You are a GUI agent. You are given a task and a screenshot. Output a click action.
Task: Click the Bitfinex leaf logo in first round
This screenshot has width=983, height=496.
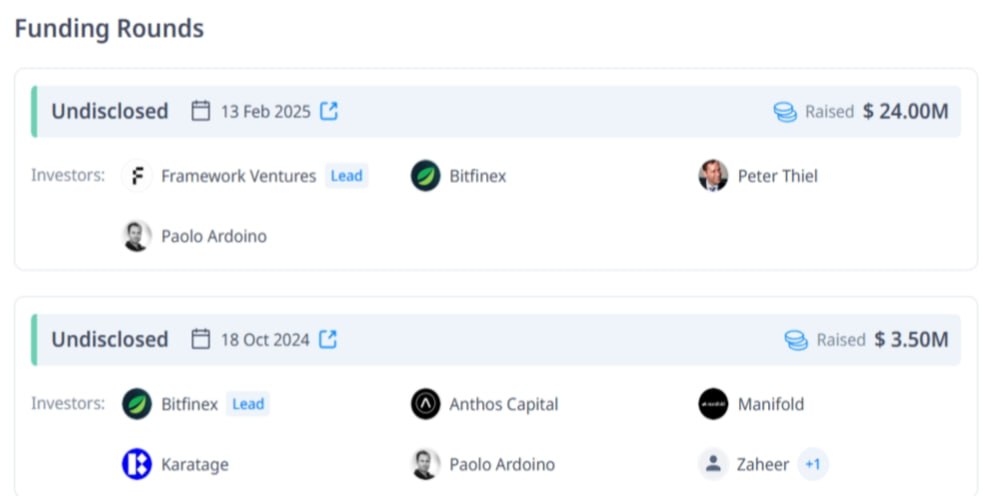[426, 176]
